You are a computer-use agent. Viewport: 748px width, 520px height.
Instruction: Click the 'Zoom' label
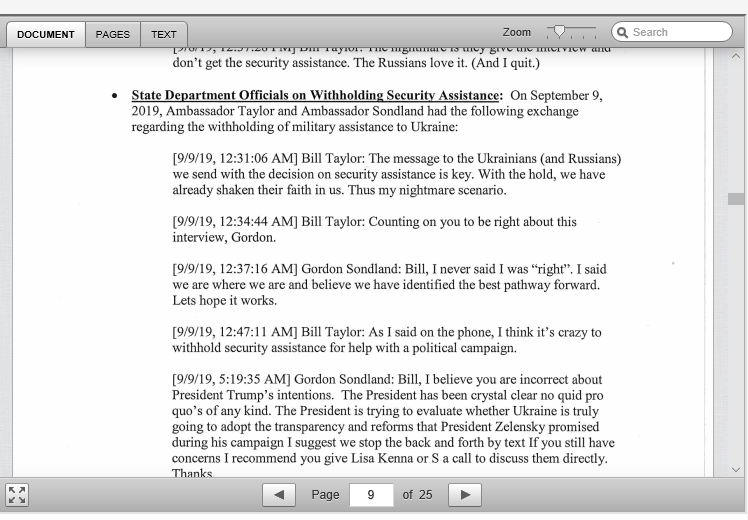tap(517, 32)
